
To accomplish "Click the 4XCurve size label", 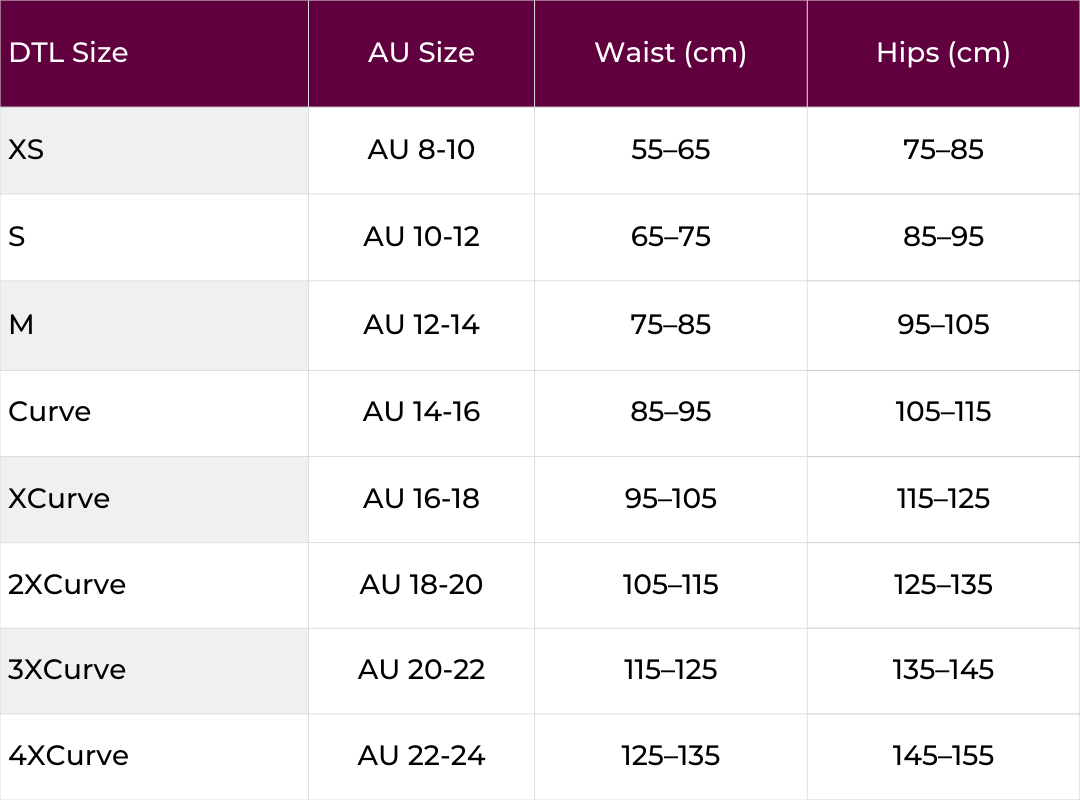I will coord(68,756).
